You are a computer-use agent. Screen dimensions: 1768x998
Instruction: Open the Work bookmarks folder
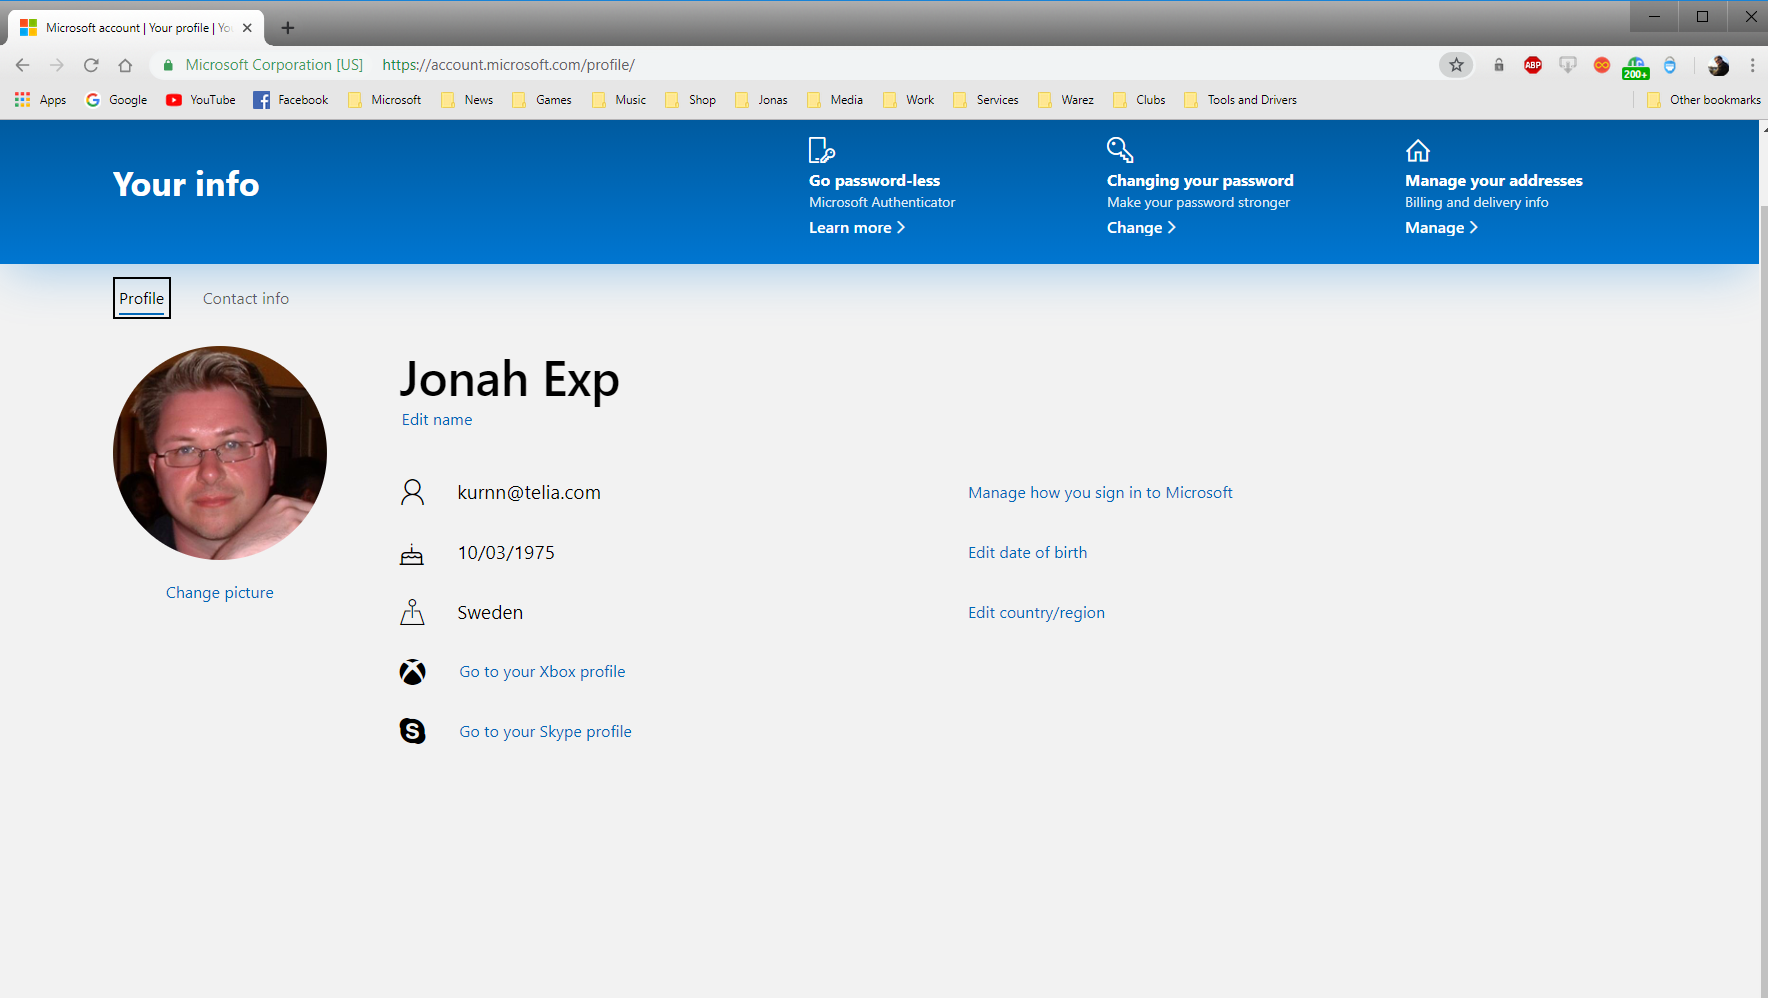click(909, 100)
